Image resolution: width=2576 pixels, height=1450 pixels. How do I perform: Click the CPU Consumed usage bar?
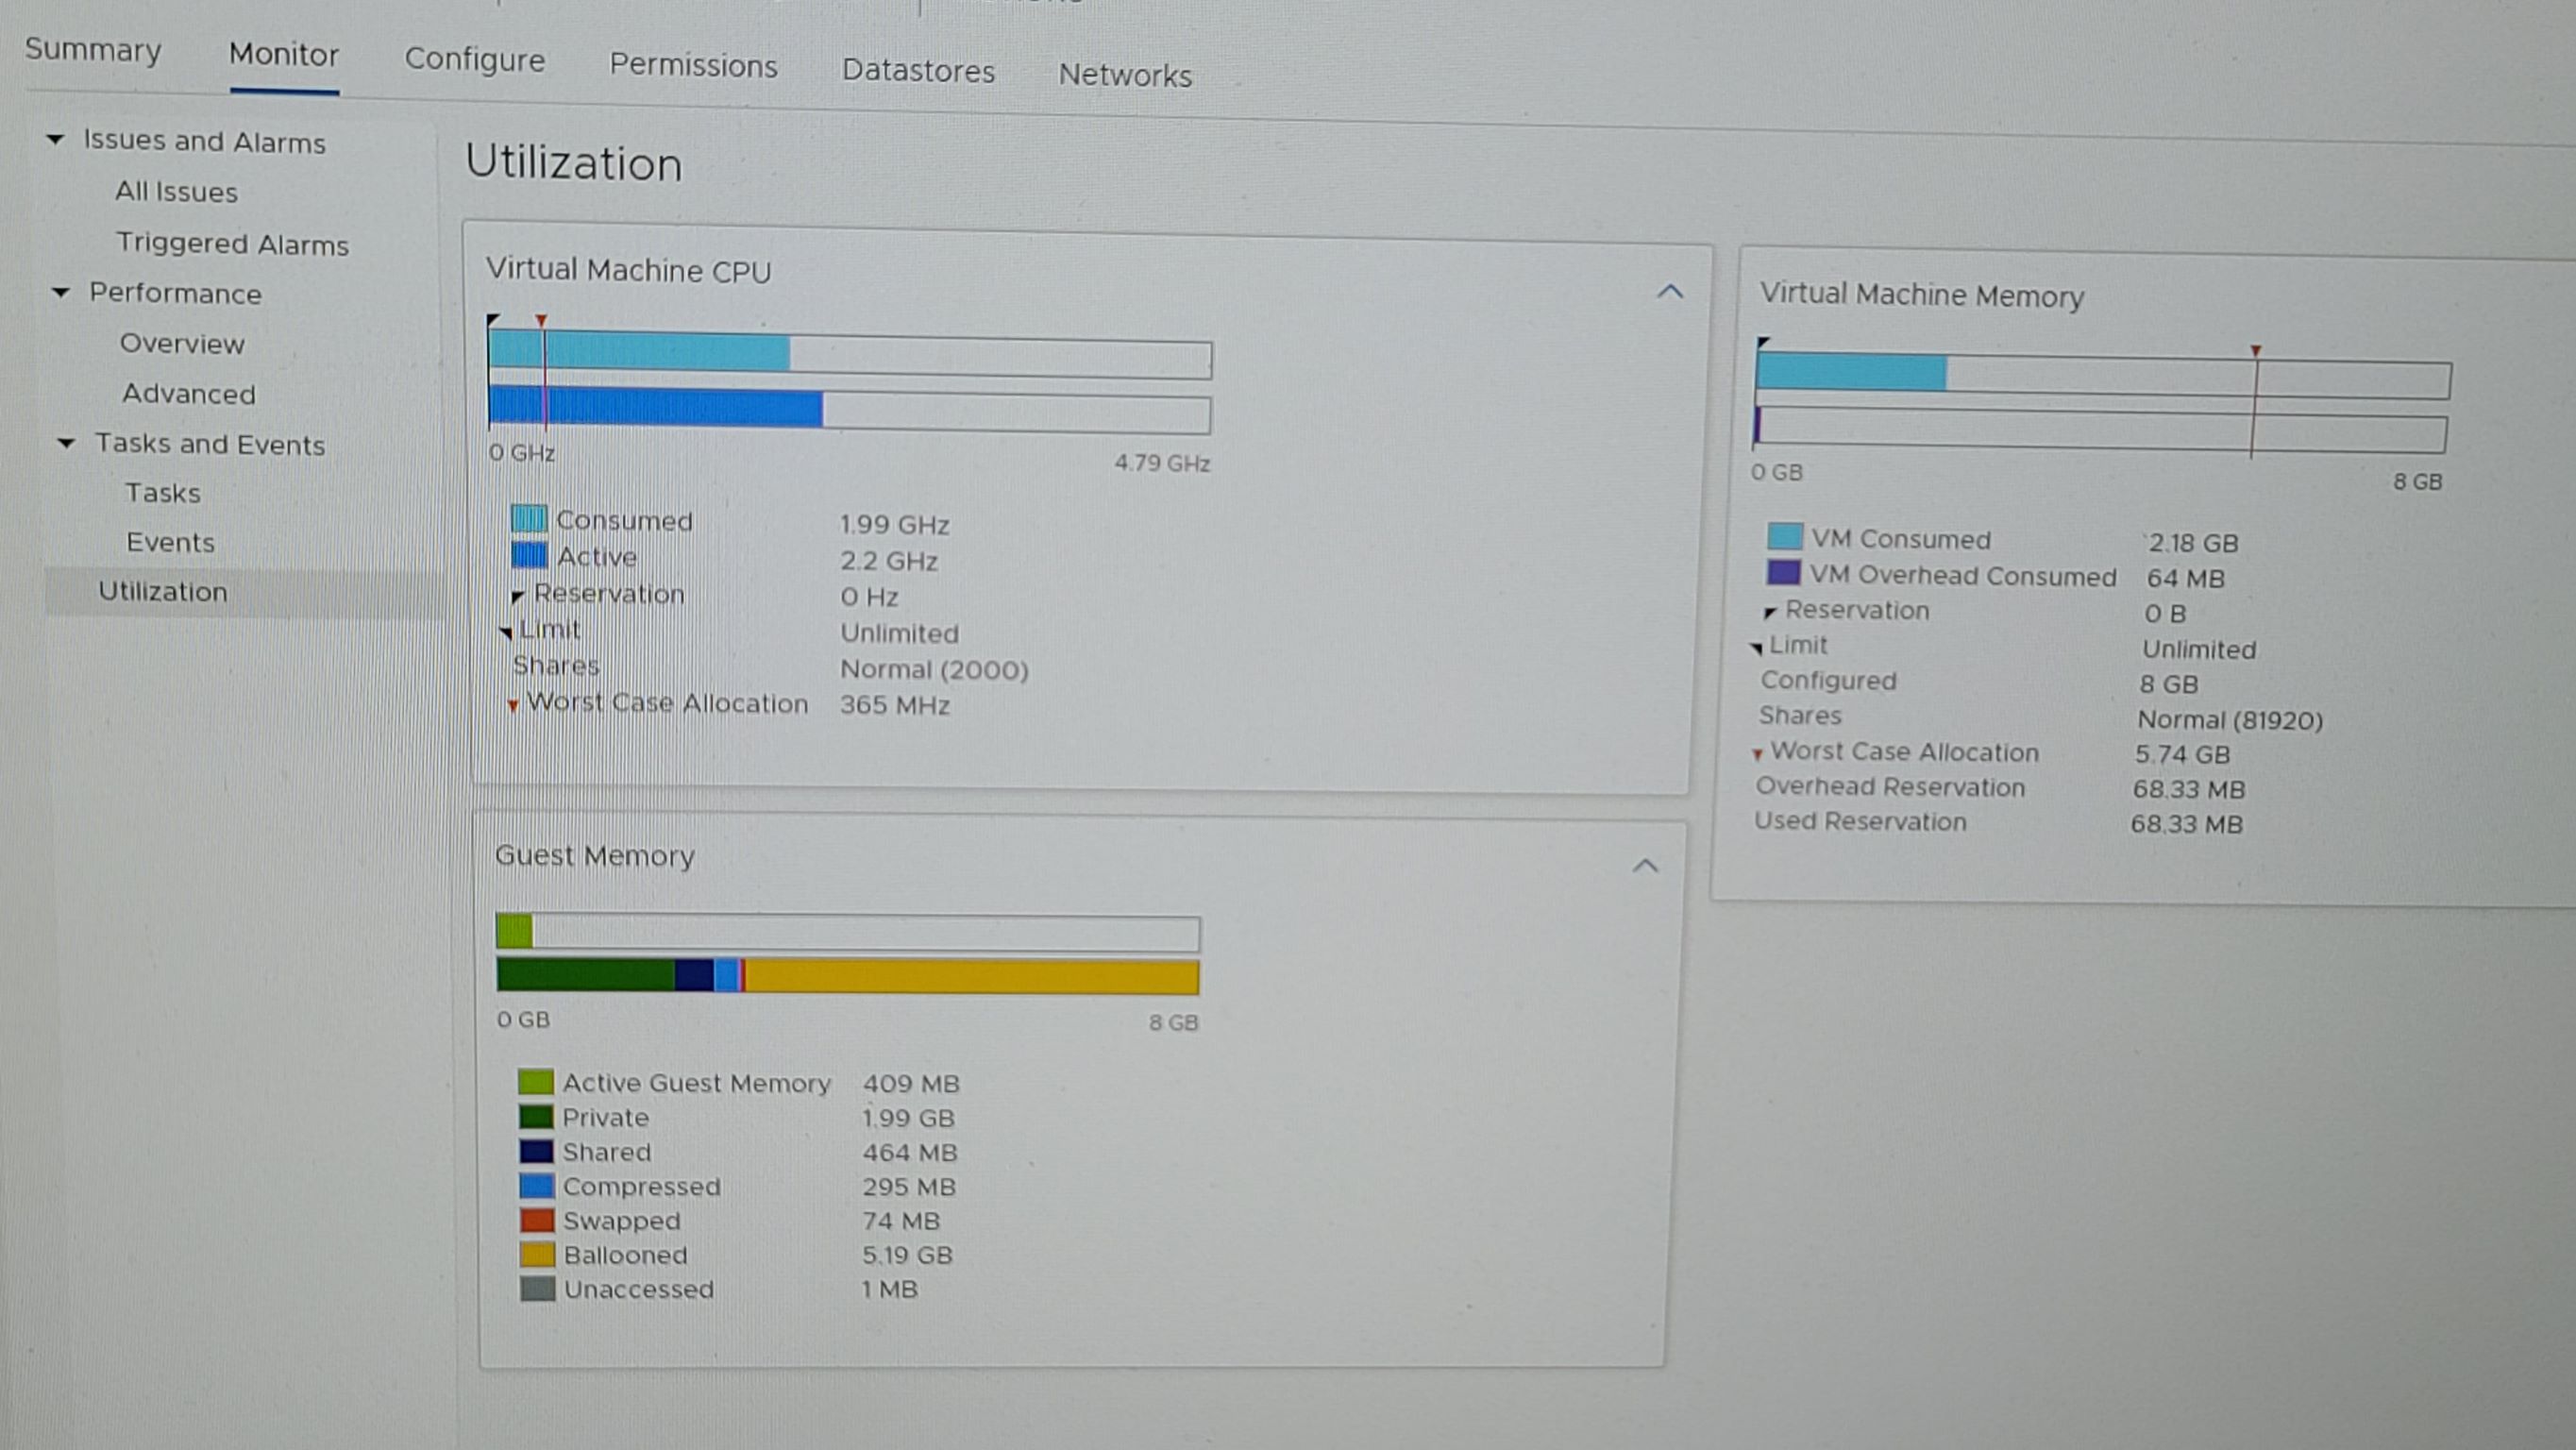click(x=639, y=351)
